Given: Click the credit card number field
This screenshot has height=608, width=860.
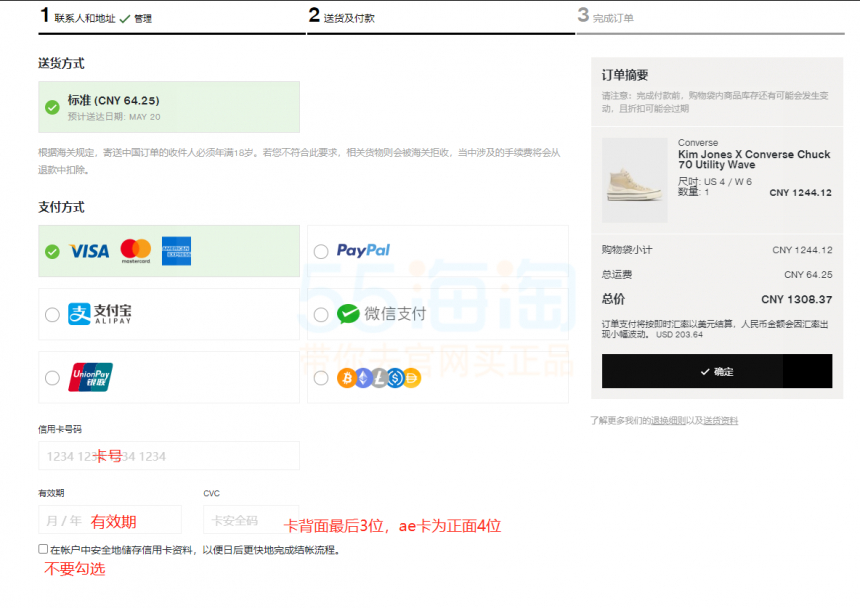Looking at the screenshot, I should [169, 456].
